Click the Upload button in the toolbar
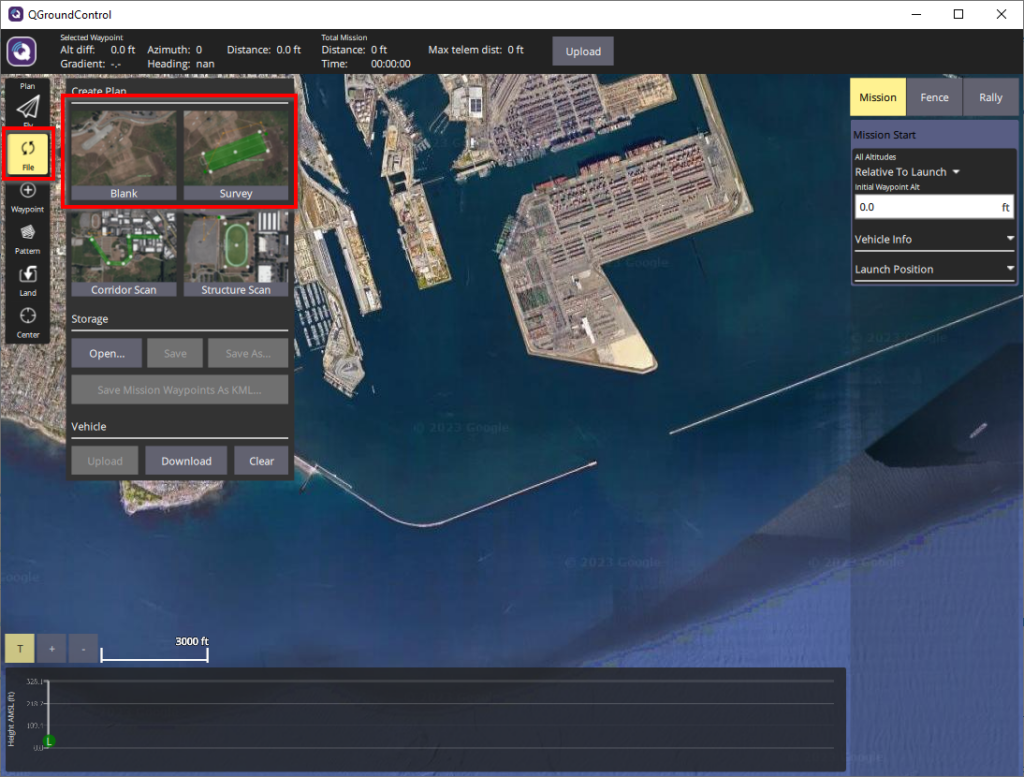 pyautogui.click(x=583, y=51)
